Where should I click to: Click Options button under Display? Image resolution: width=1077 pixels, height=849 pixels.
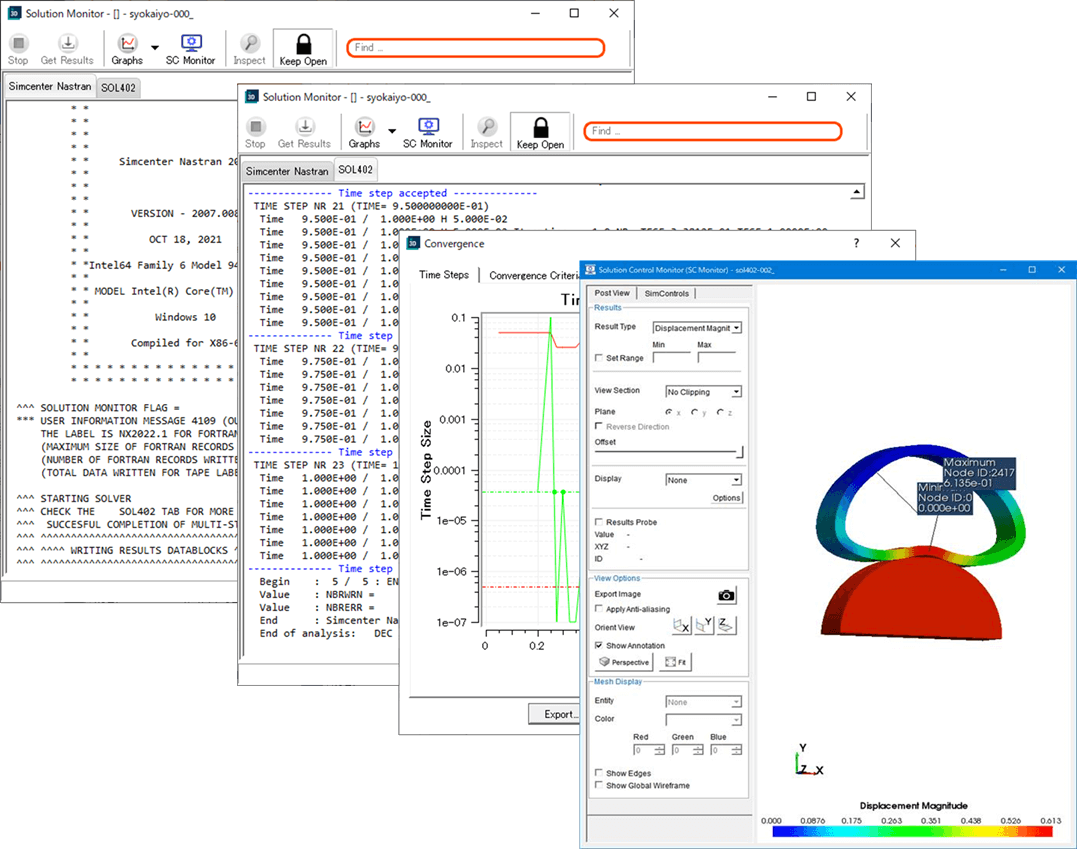(x=726, y=498)
